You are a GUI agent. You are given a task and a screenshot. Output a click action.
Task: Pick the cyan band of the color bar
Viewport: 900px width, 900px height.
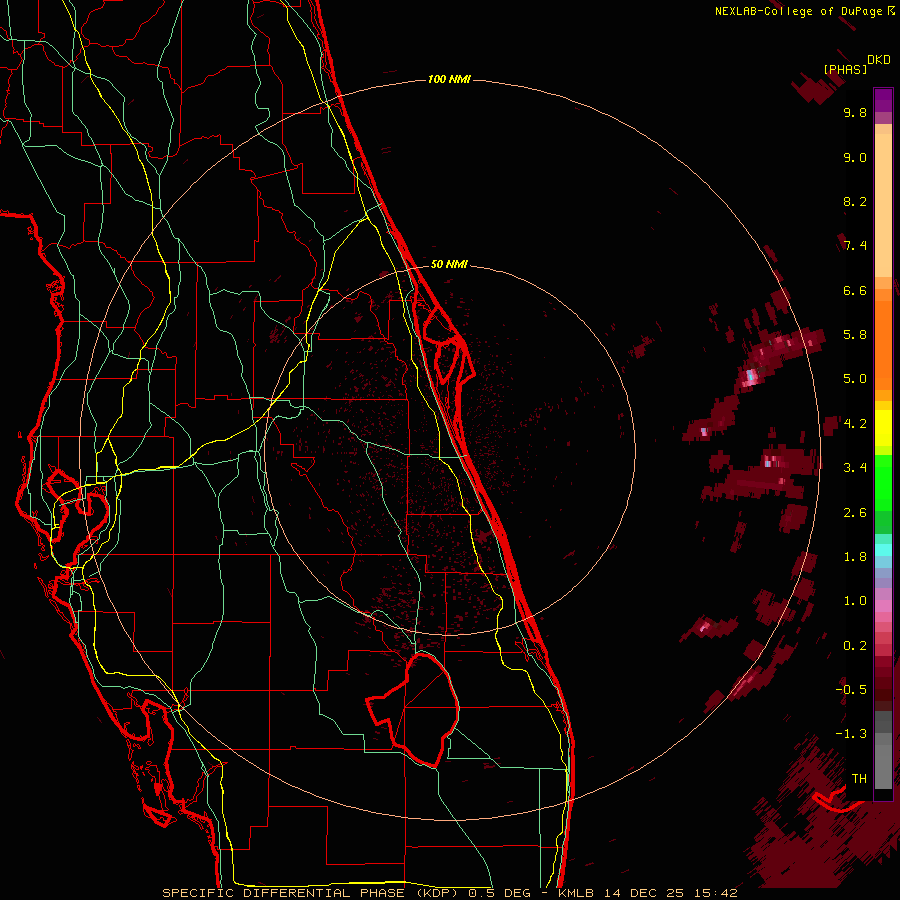[x=883, y=550]
